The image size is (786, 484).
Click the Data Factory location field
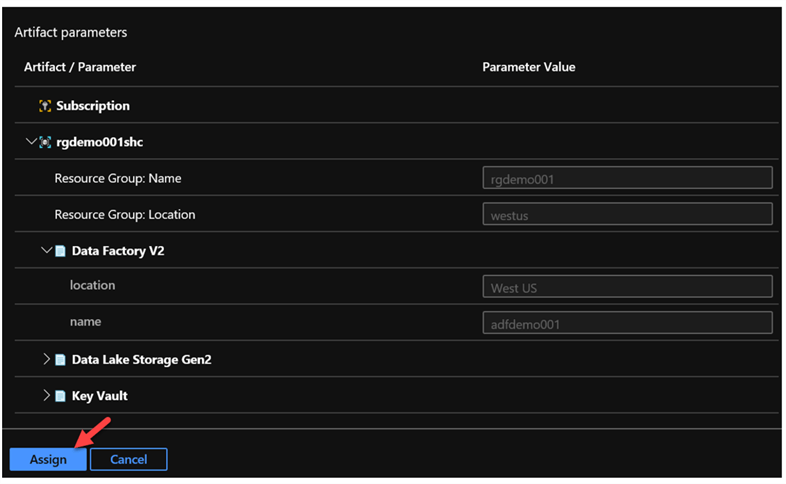626,287
